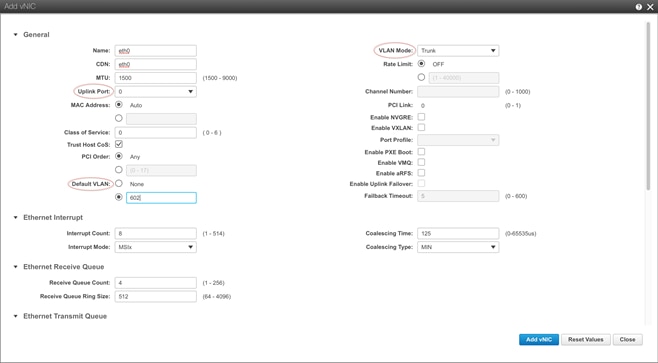Click the Name input field
The width and height of the screenshot is (658, 363).
155,50
